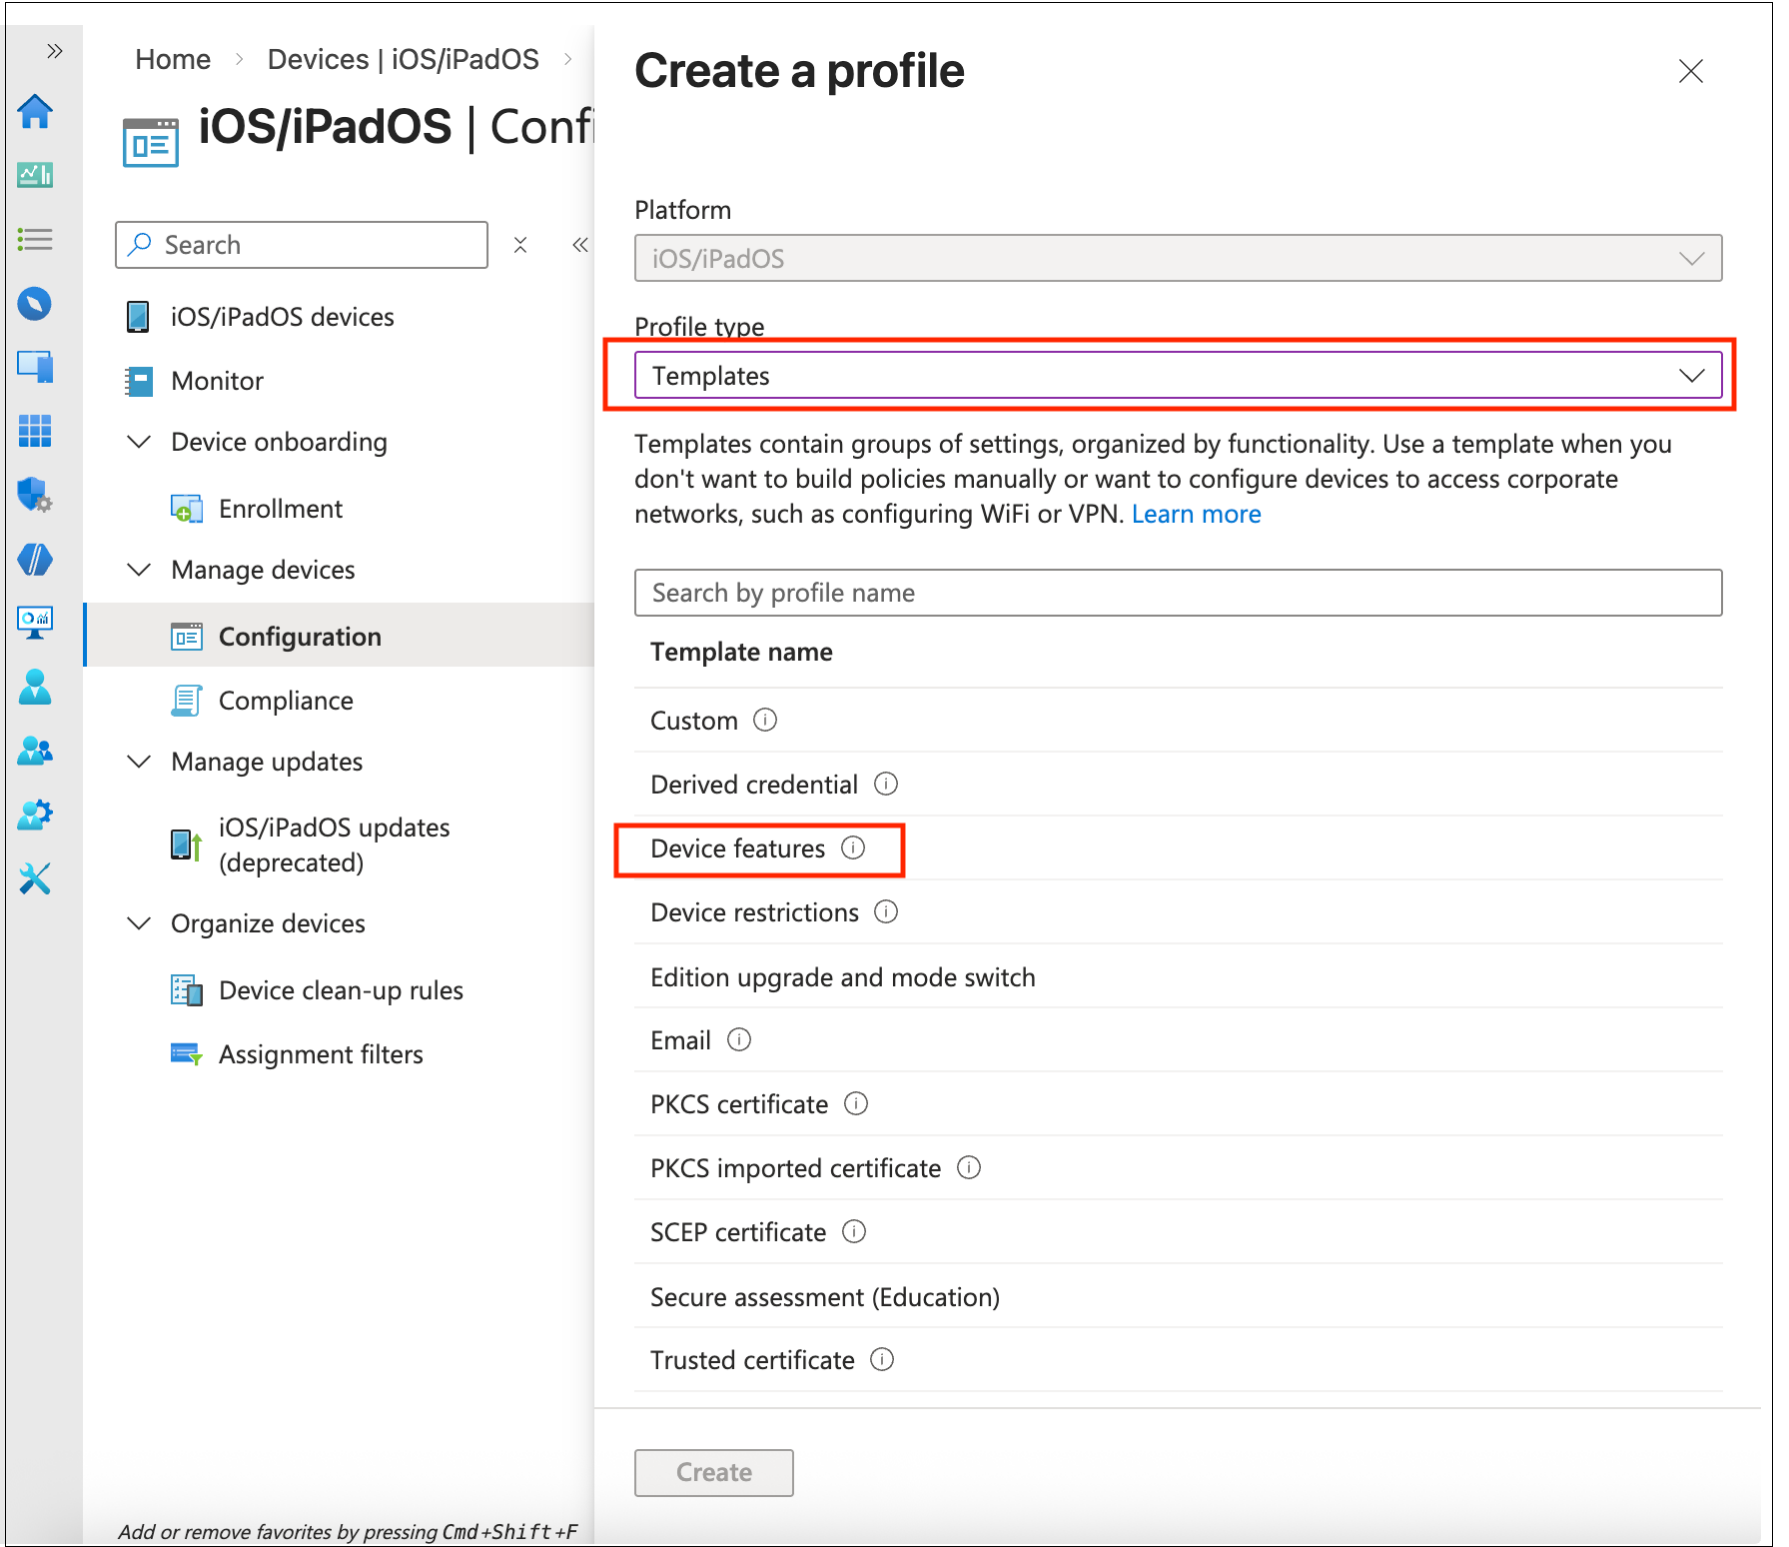Open the Apps grid icon in the sidebar
Image resolution: width=1789 pixels, height=1547 pixels.
35,431
